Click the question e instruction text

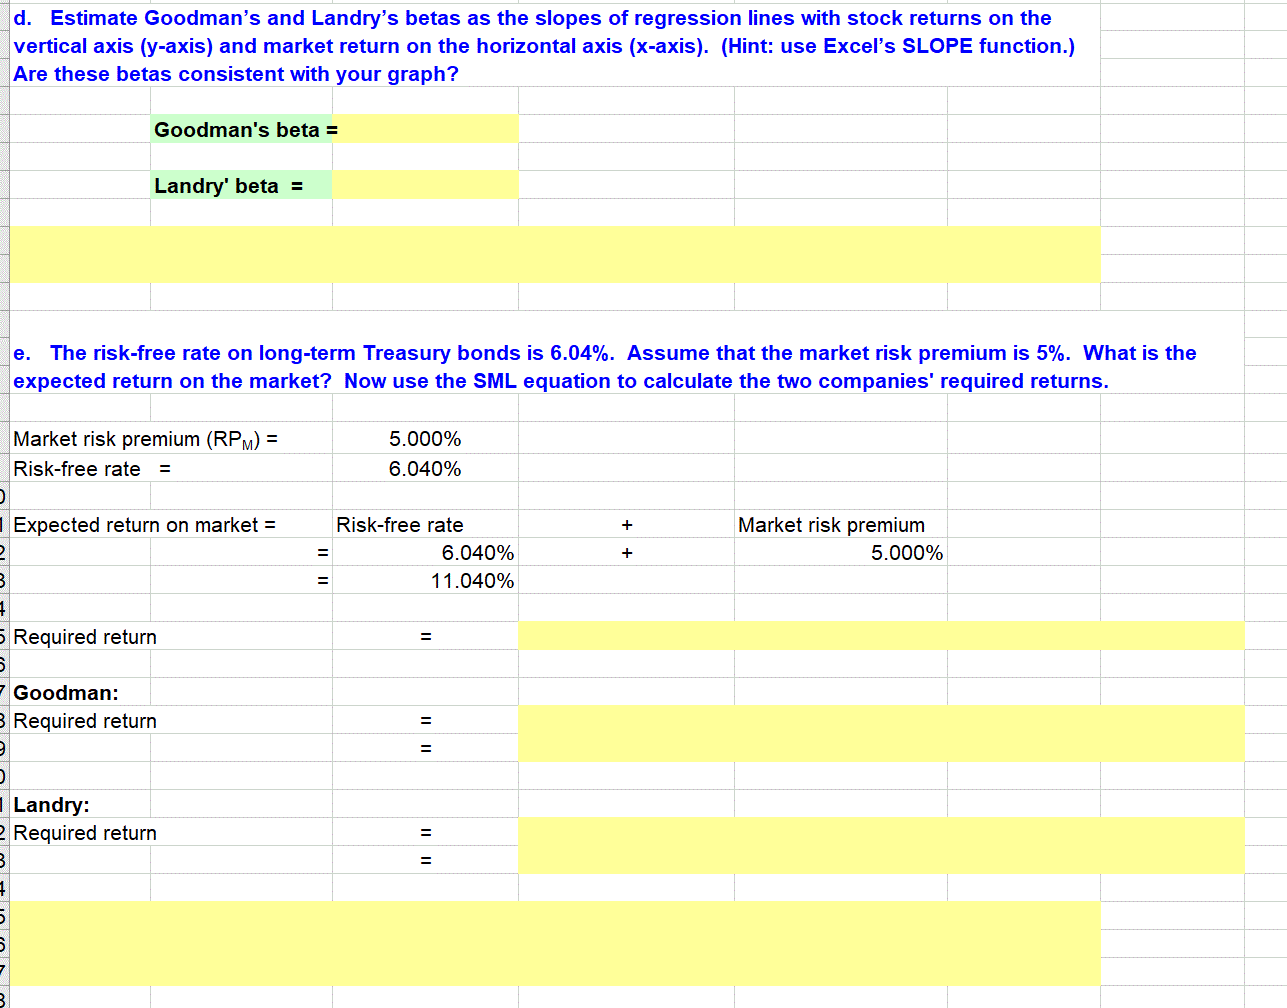coord(605,367)
